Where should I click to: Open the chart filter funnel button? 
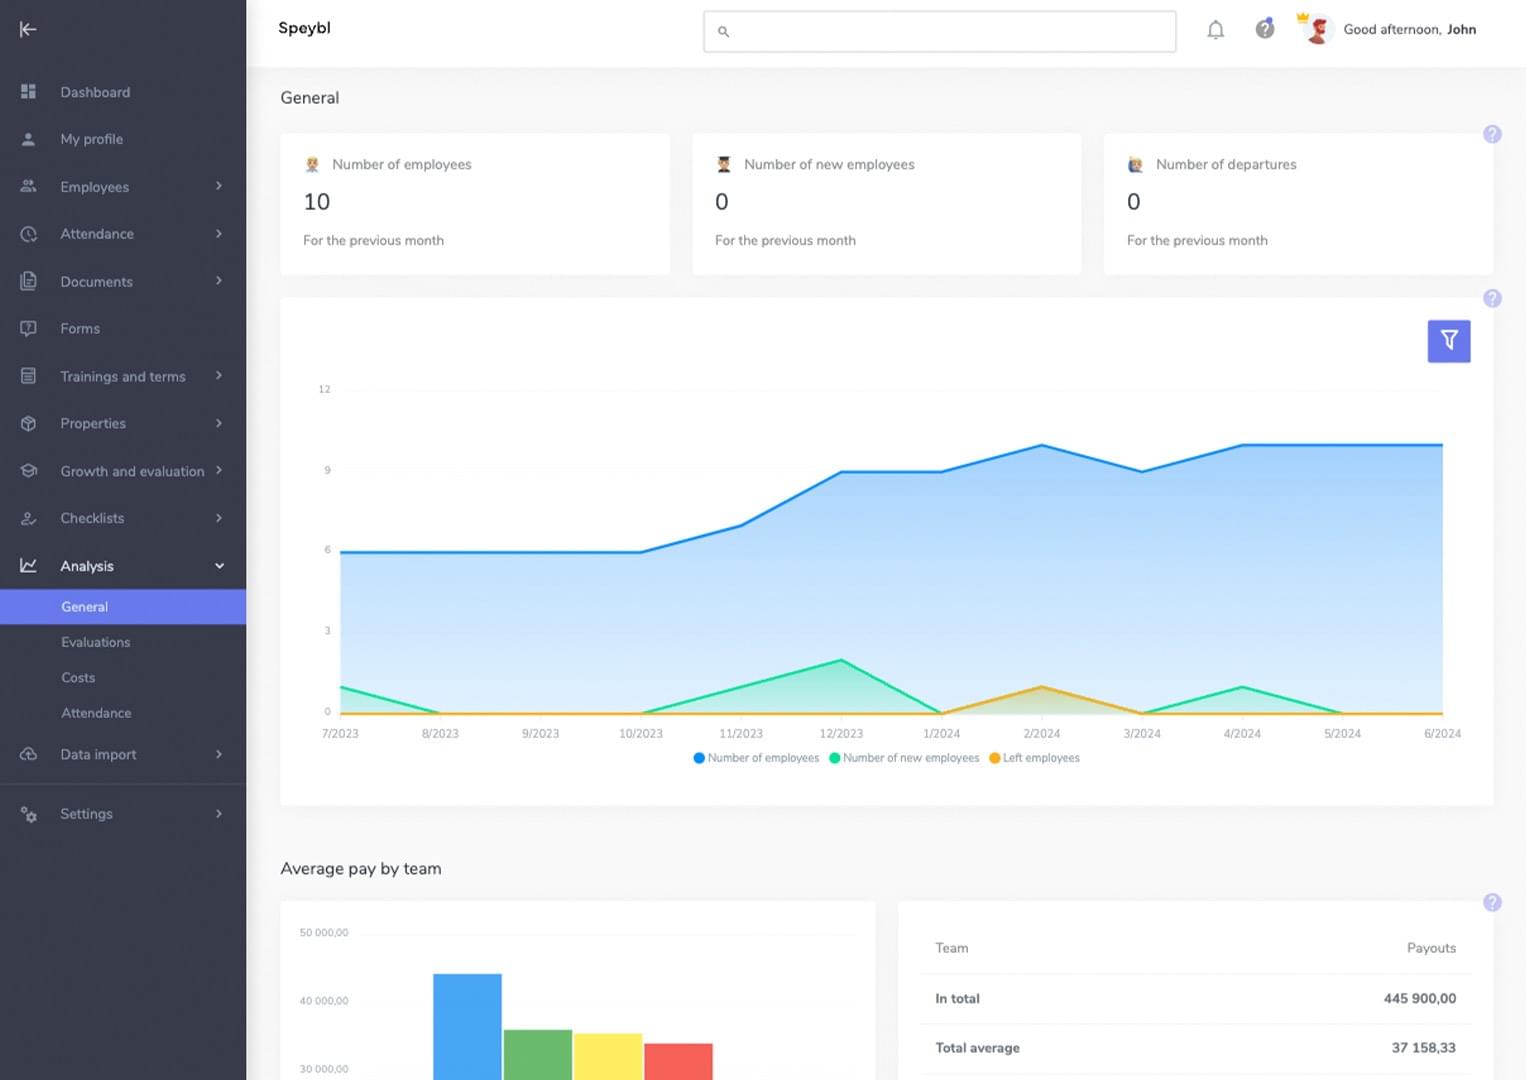[x=1448, y=341]
